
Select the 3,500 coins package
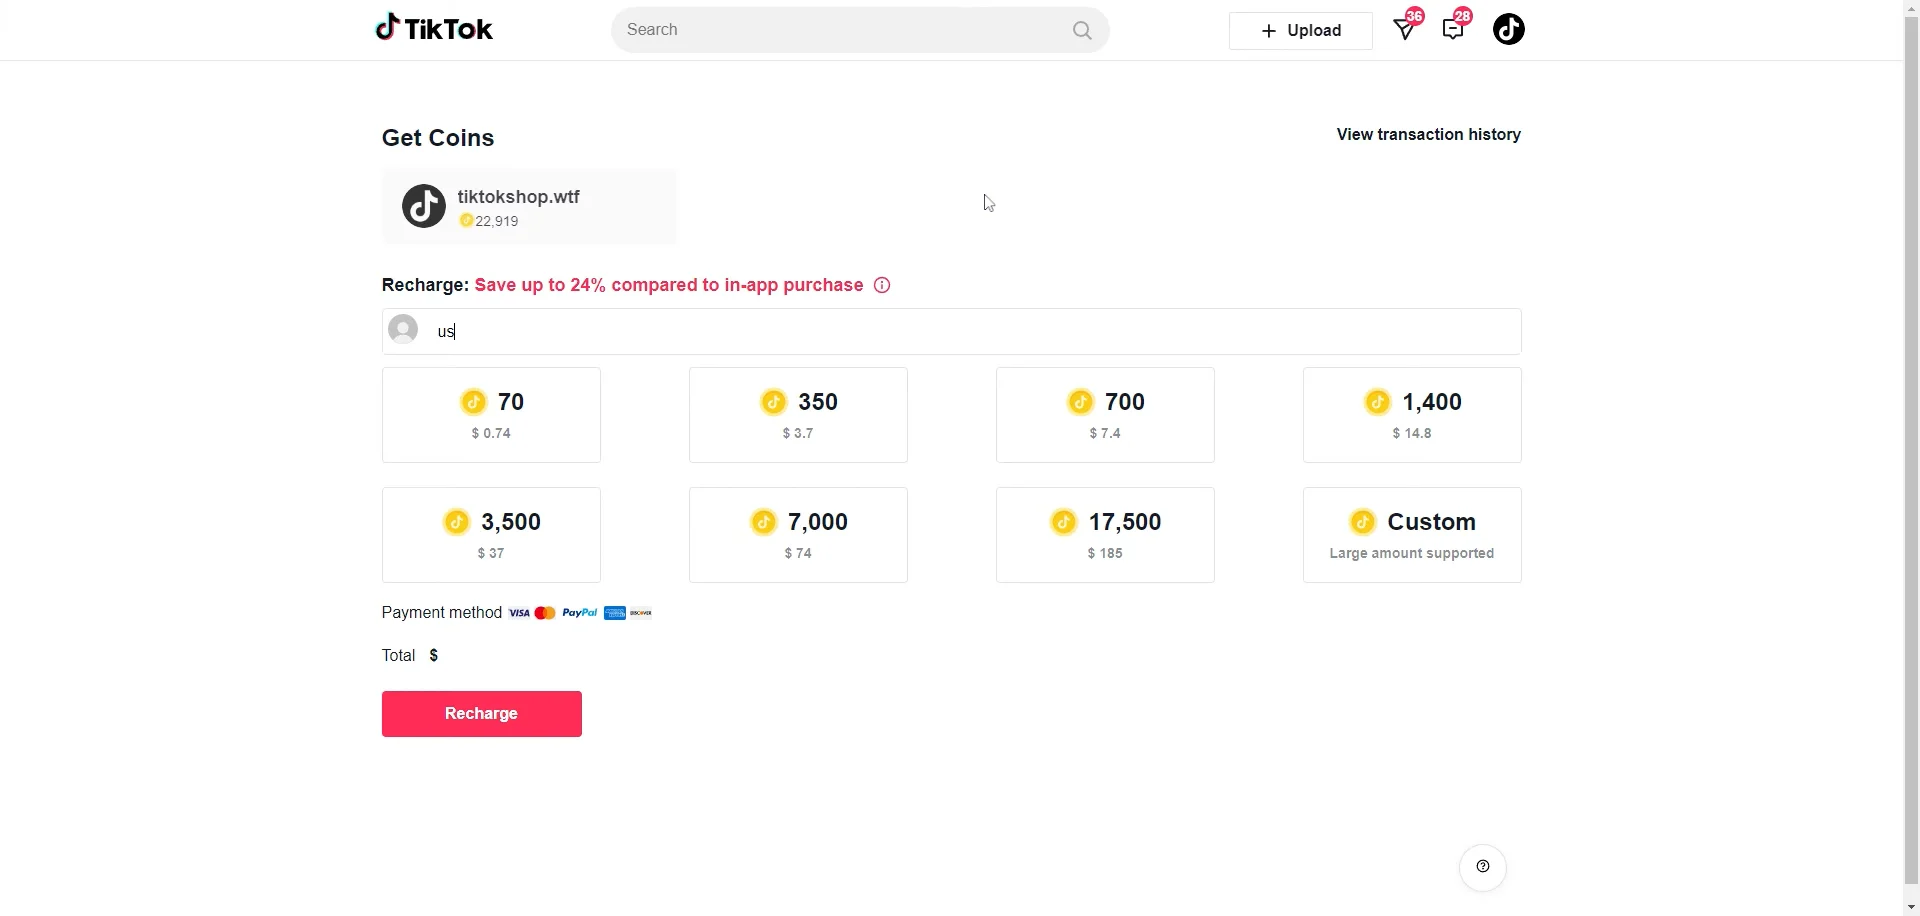pos(490,534)
